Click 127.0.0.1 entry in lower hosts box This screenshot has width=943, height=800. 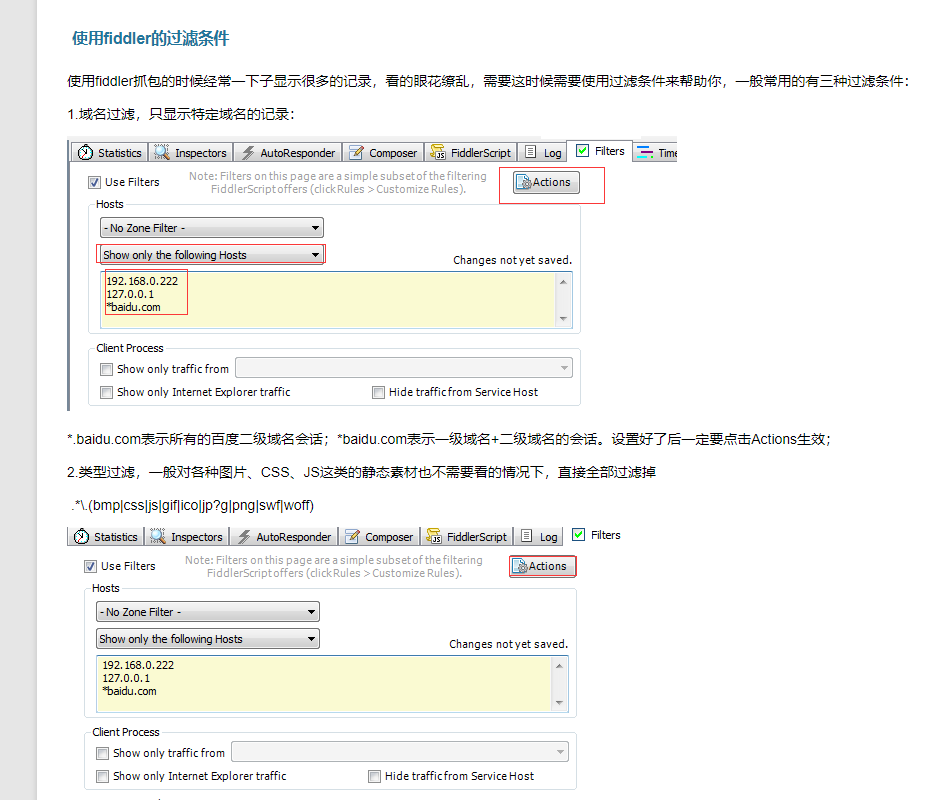[x=126, y=678]
